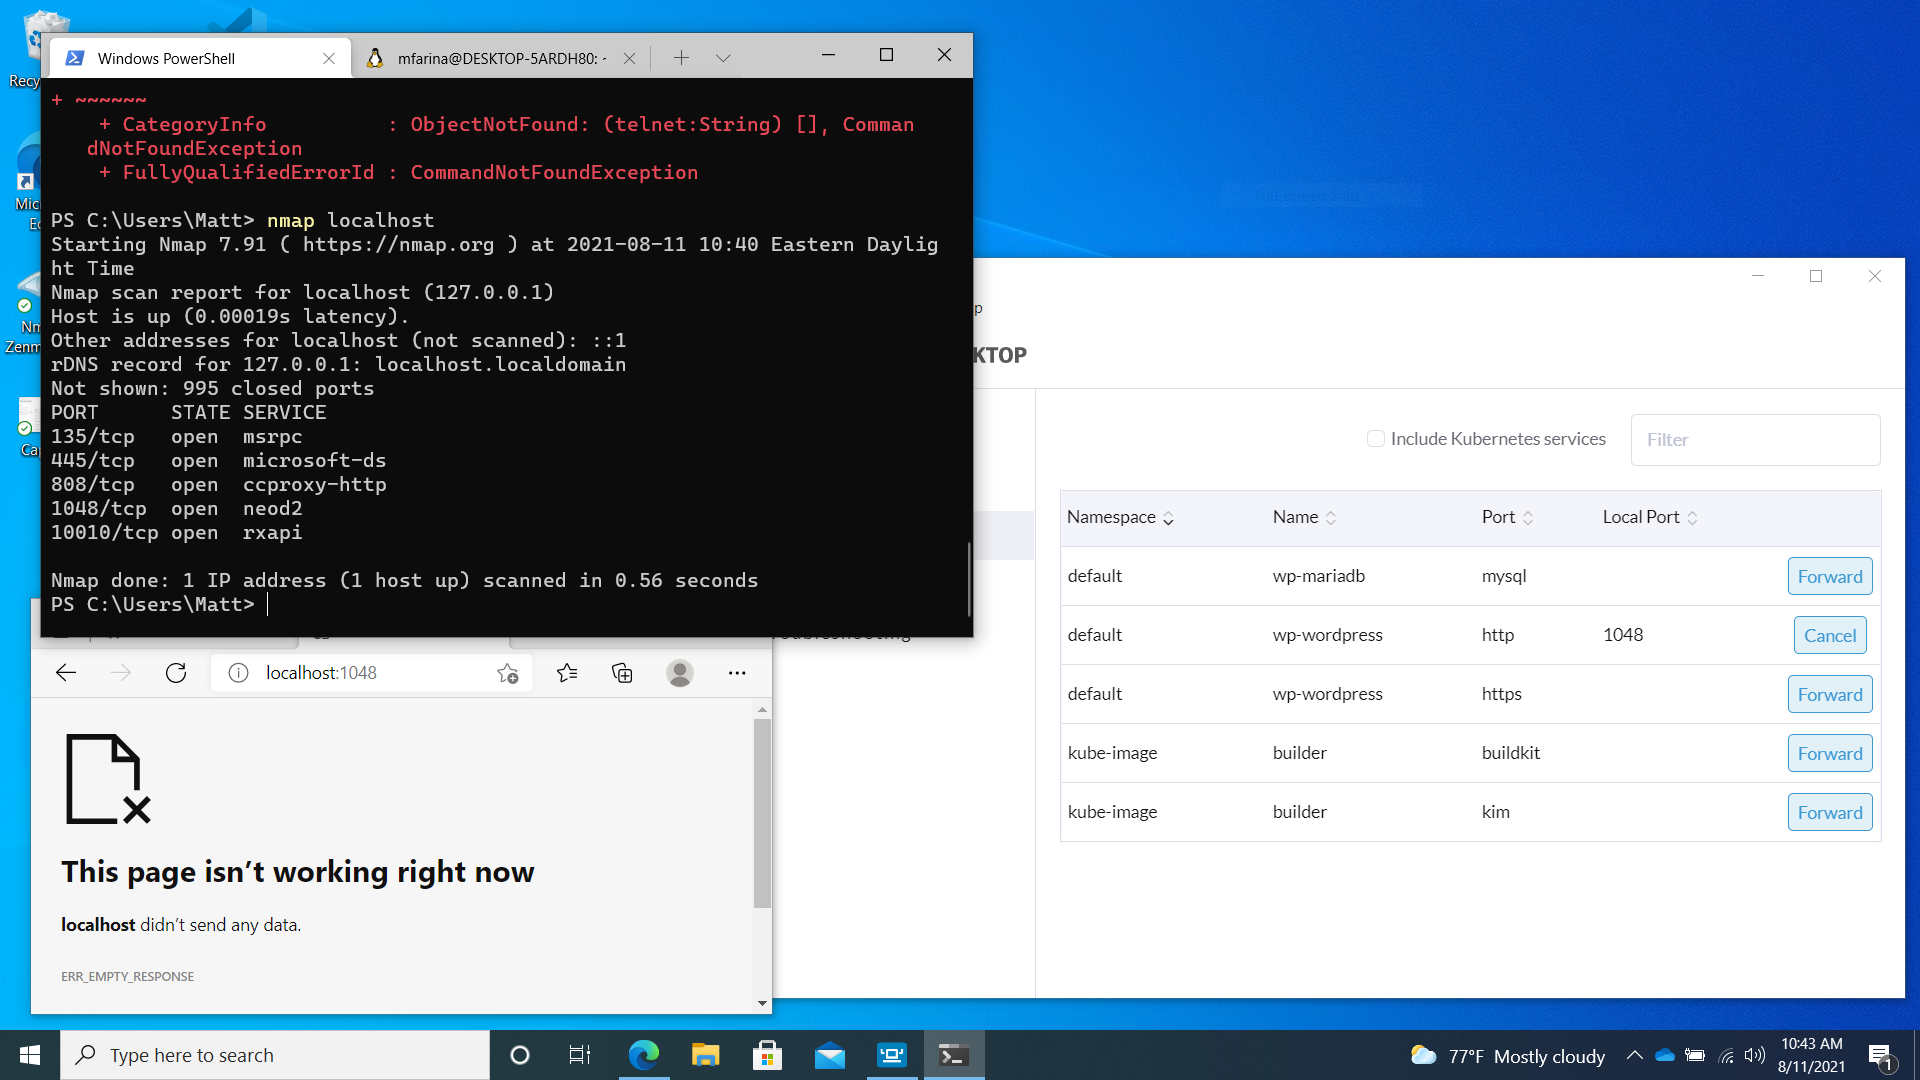Launch Microsoft Edge from taskbar
Image resolution: width=1920 pixels, height=1080 pixels.
[x=644, y=1055]
